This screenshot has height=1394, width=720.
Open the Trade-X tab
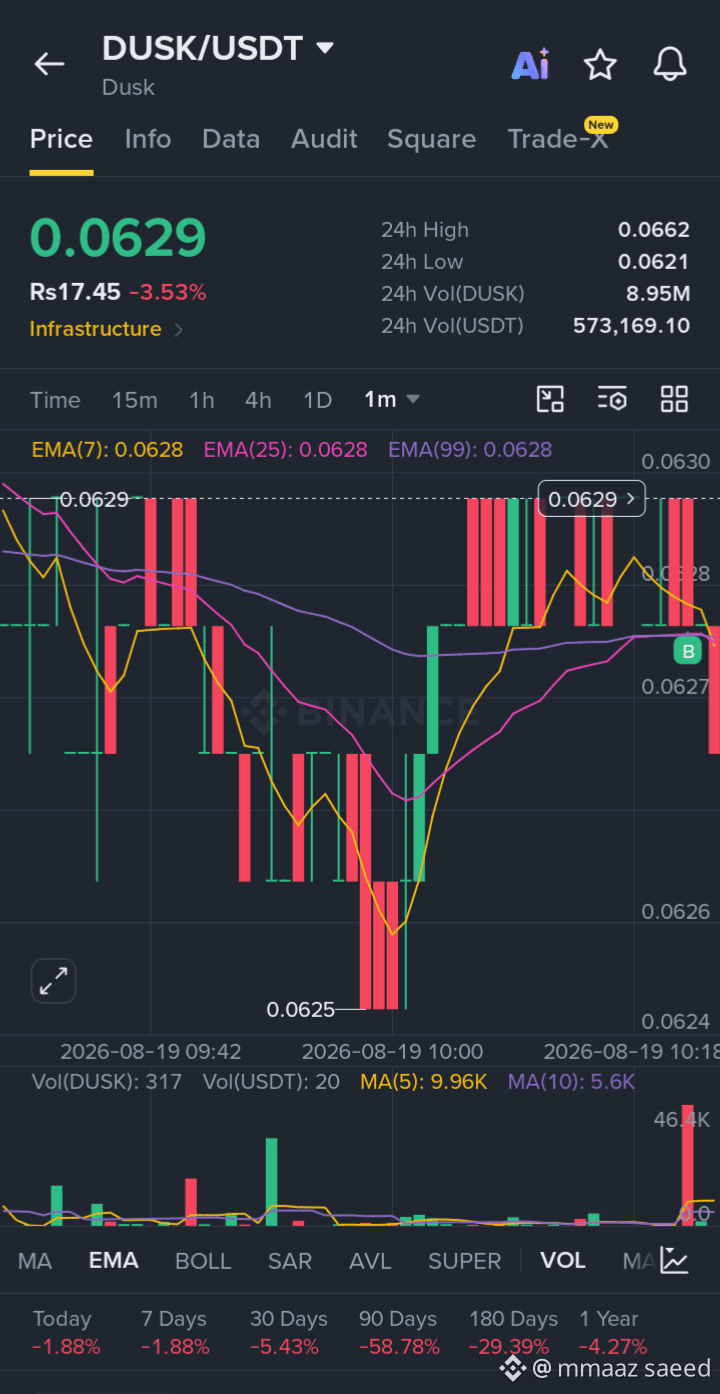click(x=558, y=139)
